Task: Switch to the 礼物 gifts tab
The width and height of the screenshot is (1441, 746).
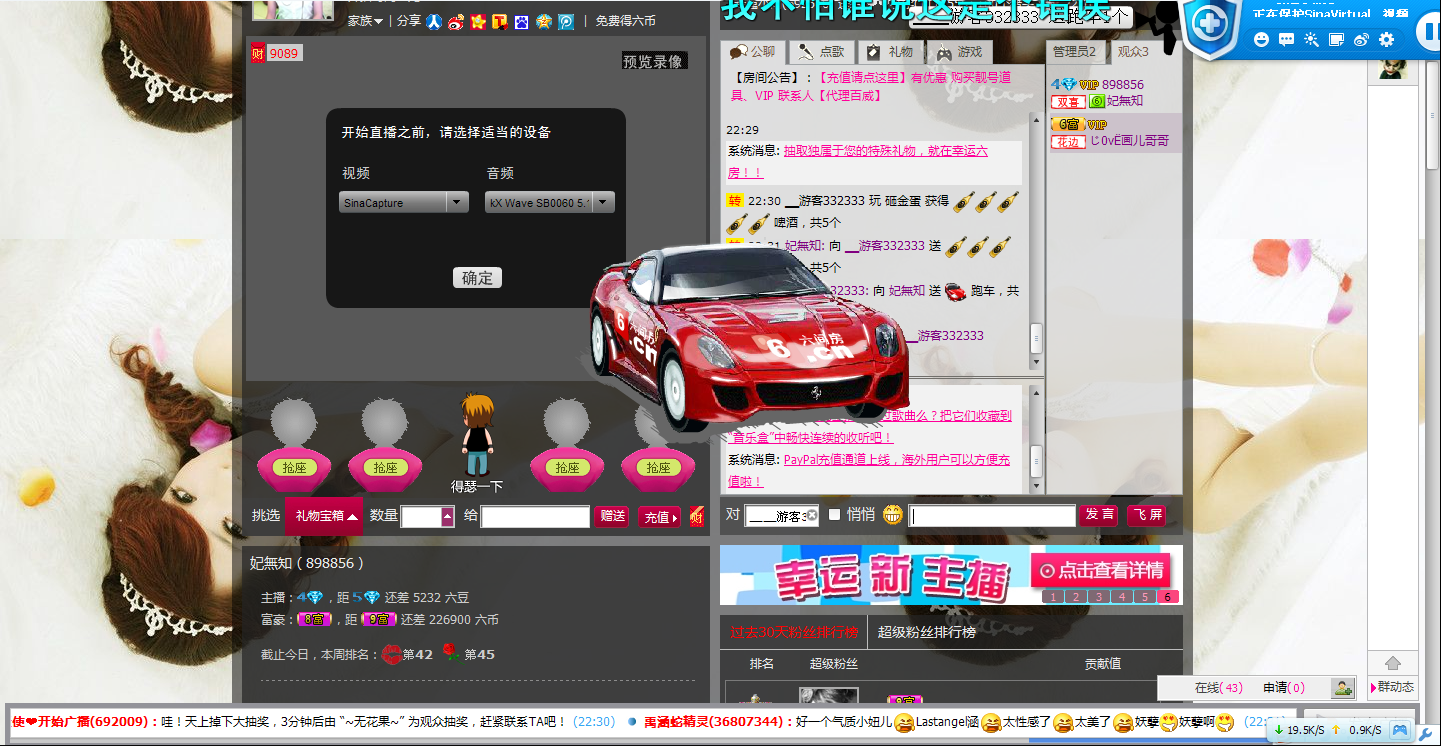Action: point(889,52)
